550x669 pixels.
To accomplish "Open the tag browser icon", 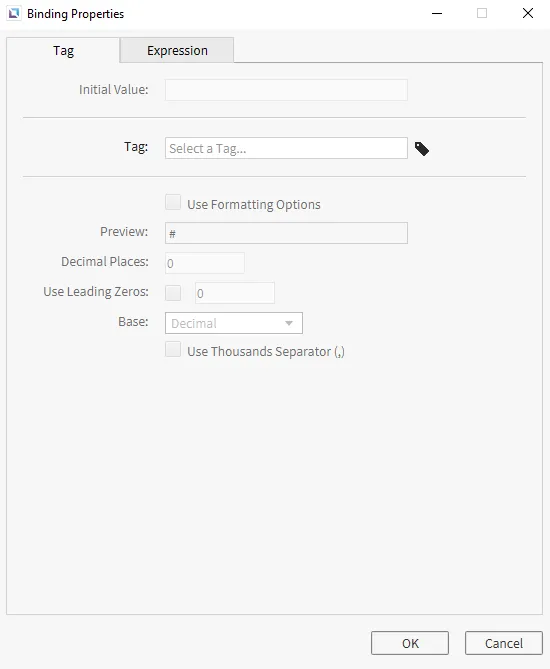I will pyautogui.click(x=422, y=149).
